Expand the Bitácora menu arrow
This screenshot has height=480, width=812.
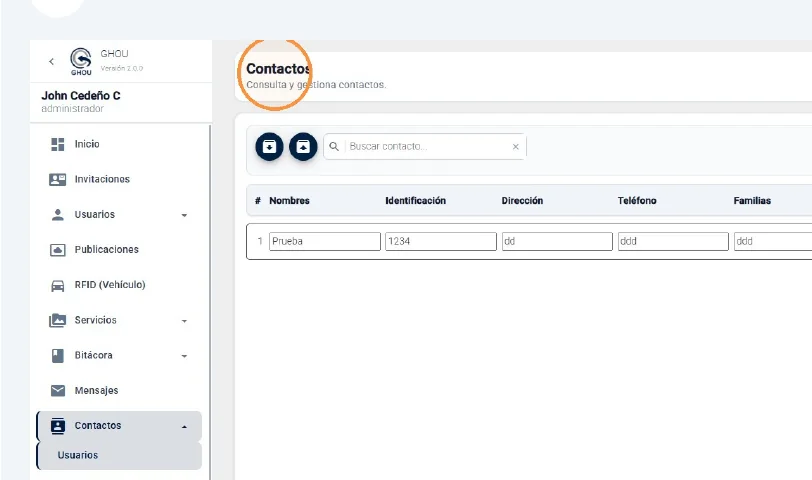click(x=184, y=356)
